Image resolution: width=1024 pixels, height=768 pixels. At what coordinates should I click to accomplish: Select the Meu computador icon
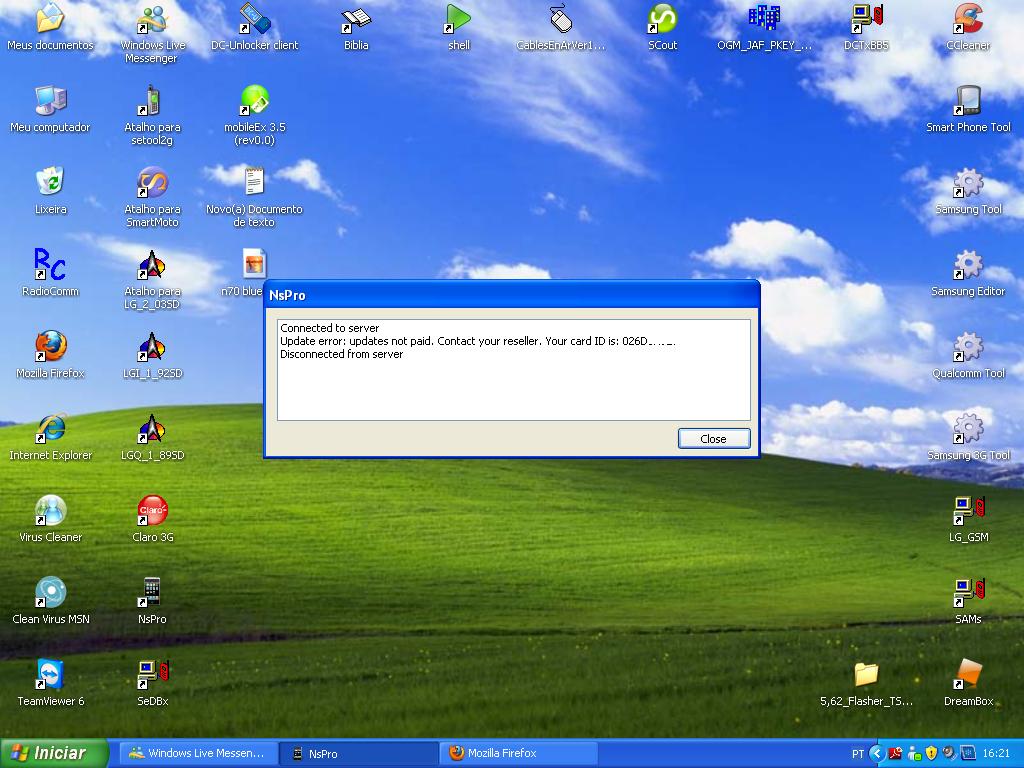click(x=50, y=100)
